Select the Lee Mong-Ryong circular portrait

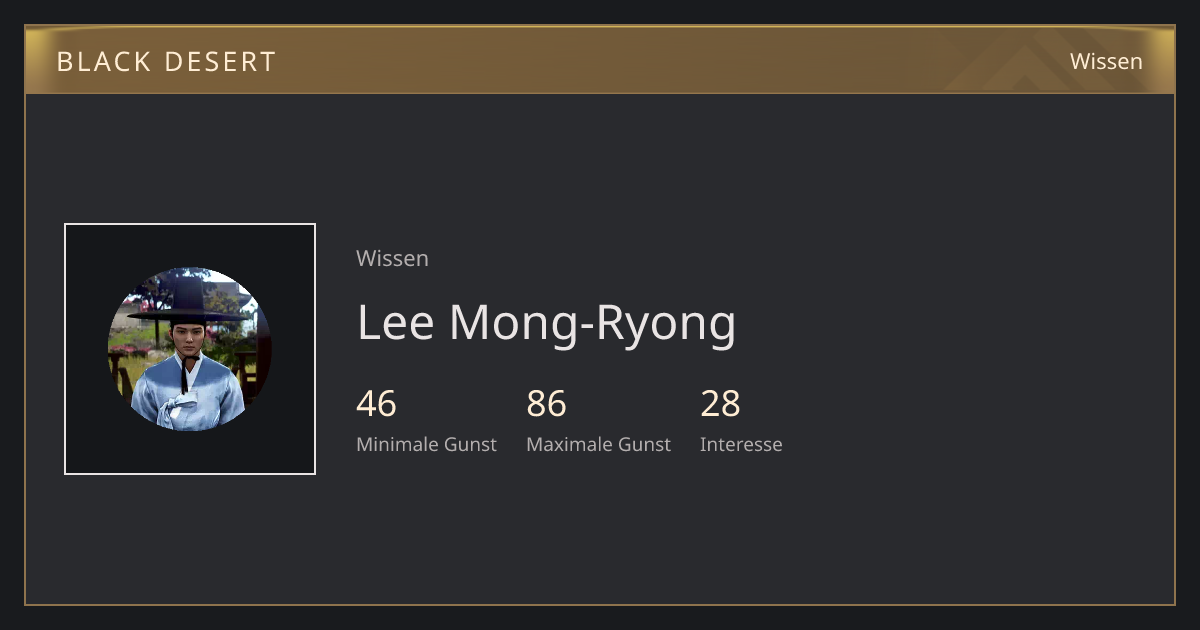(190, 349)
